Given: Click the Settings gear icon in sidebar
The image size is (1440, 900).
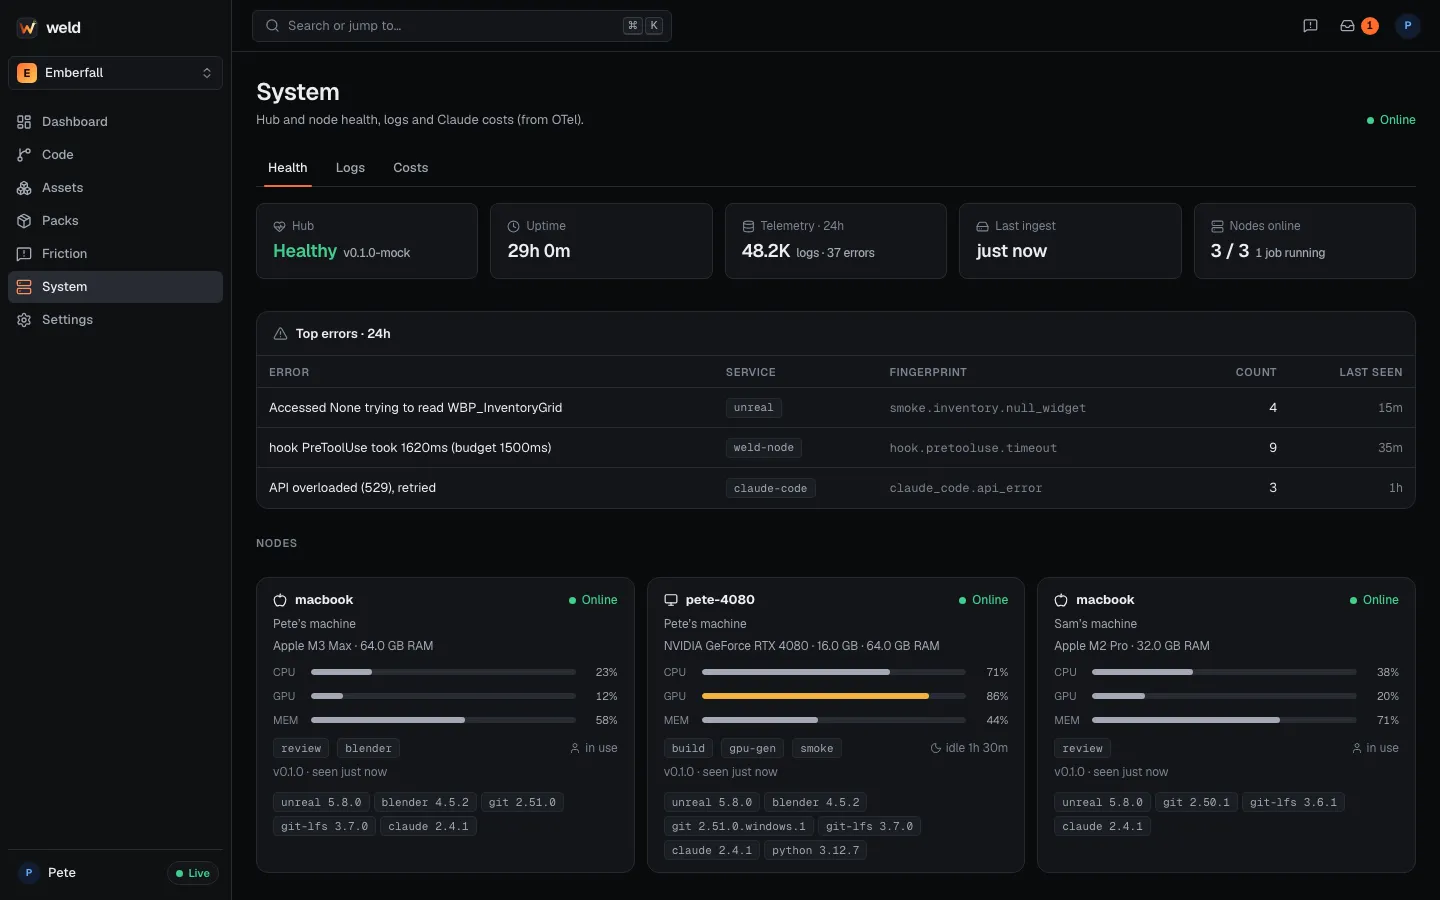Looking at the screenshot, I should pos(24,320).
